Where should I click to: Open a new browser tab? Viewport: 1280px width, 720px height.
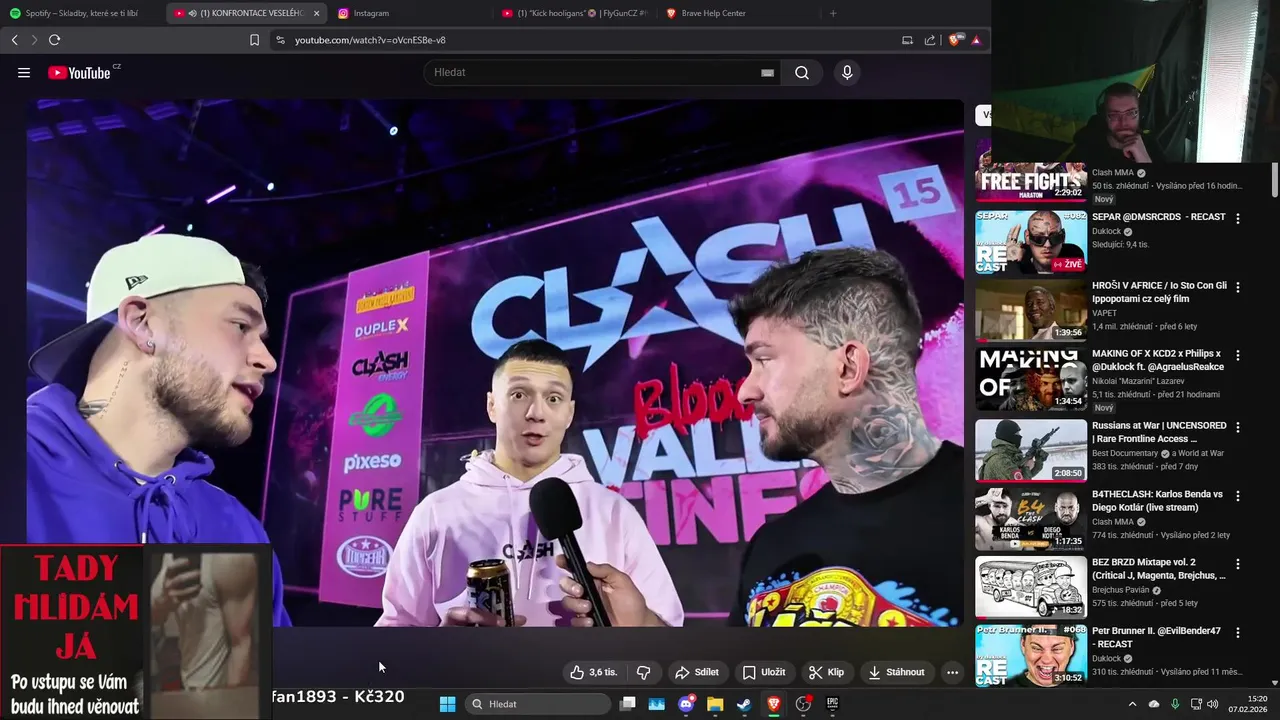[x=833, y=13]
